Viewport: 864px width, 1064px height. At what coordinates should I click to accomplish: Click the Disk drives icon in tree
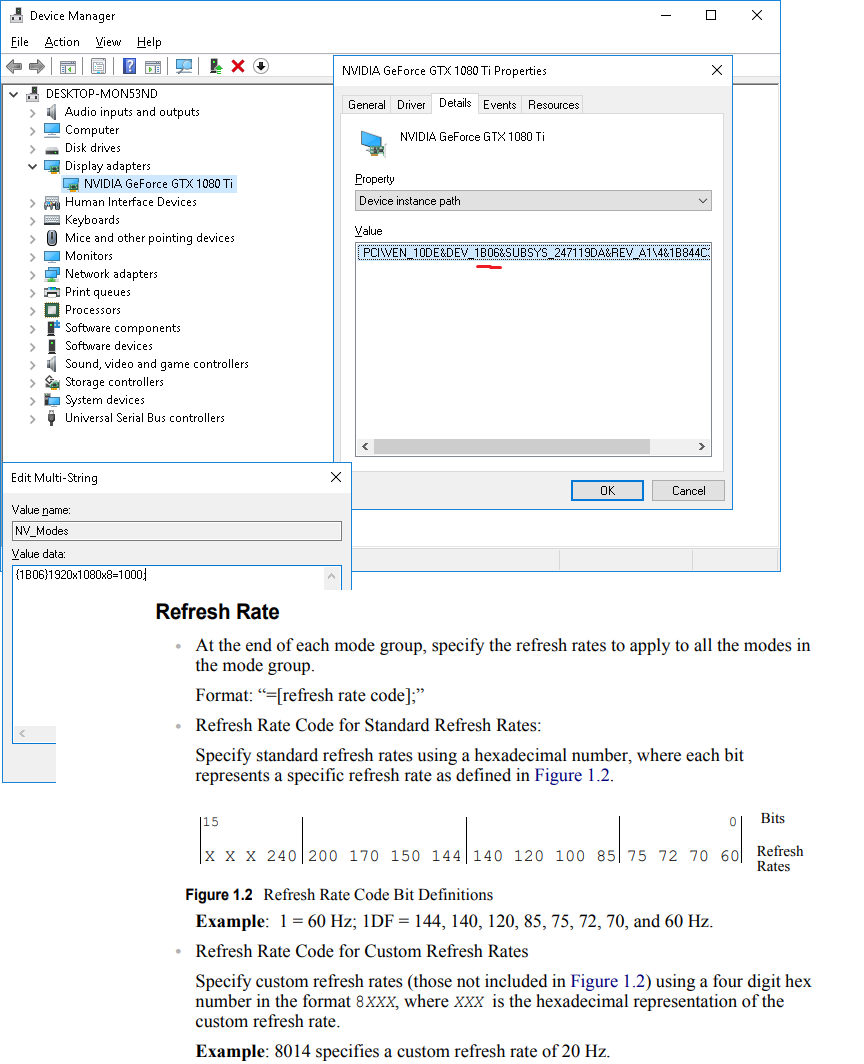click(x=52, y=149)
